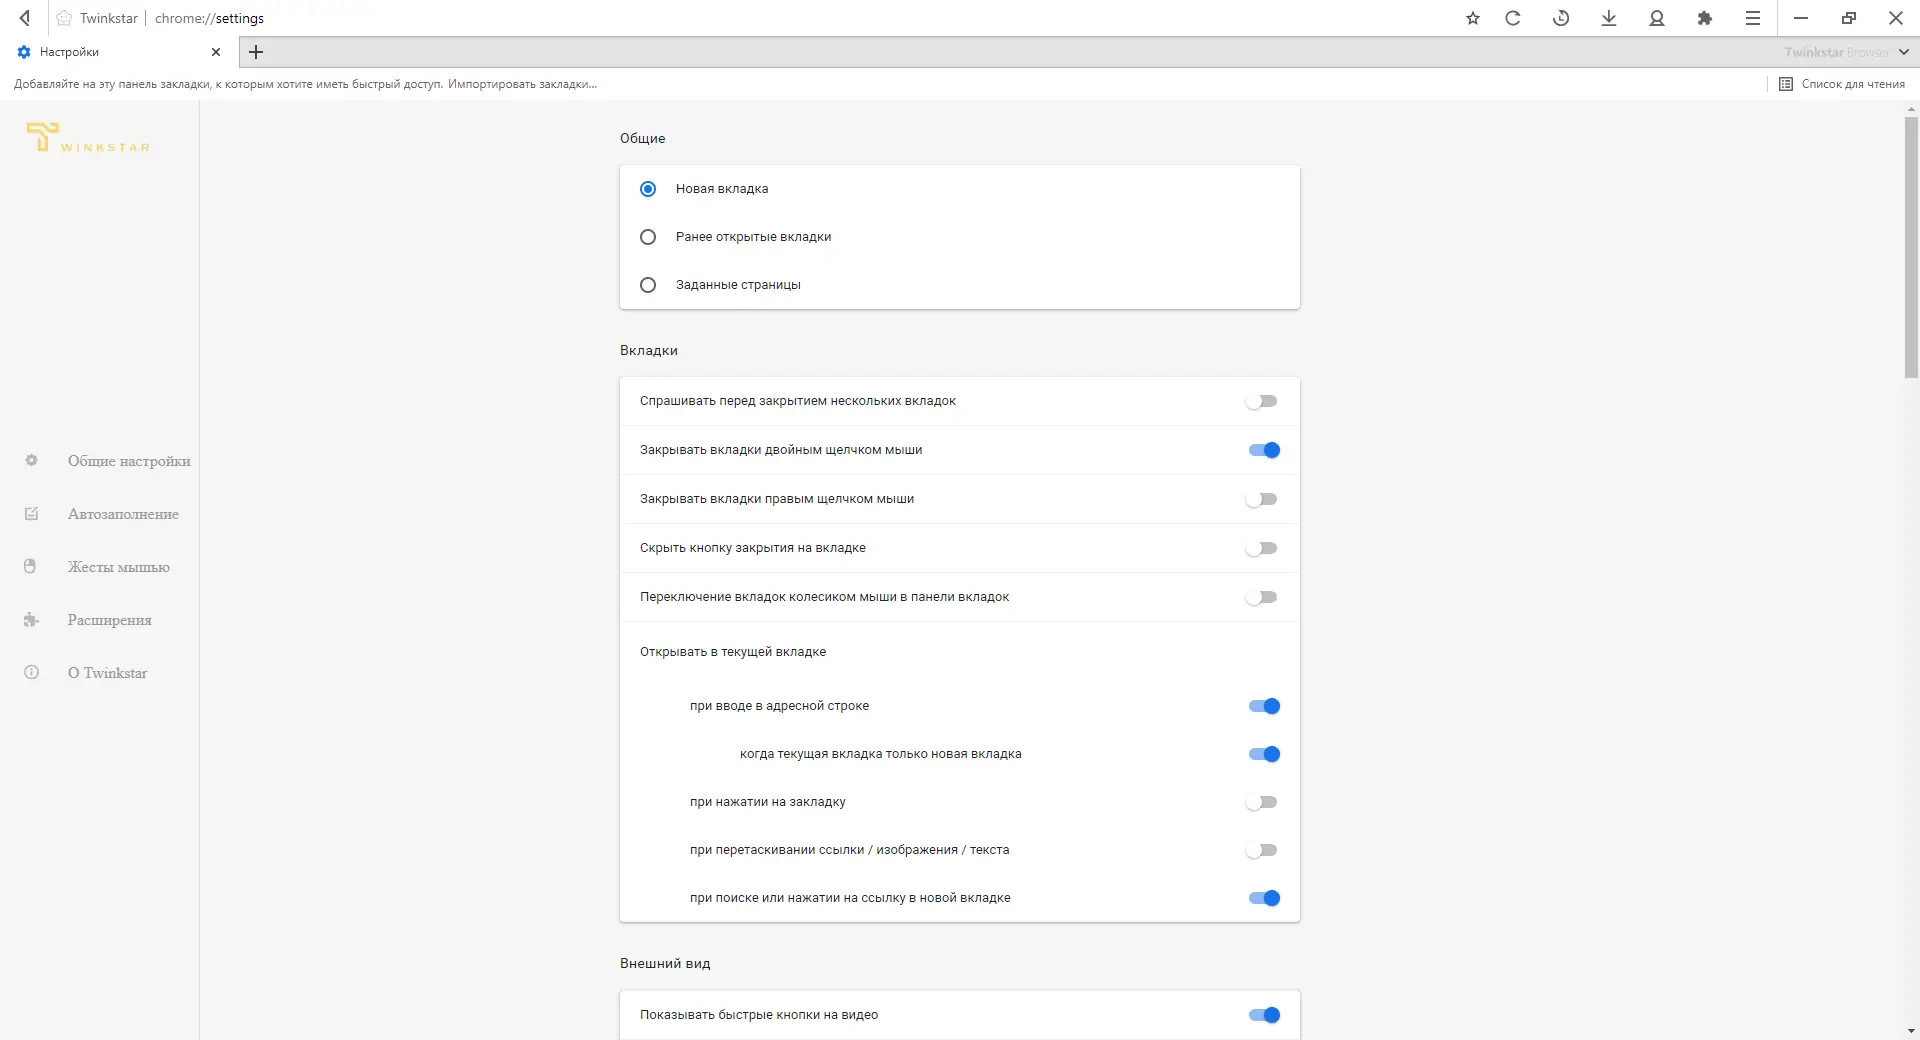Open the user profile icon
This screenshot has width=1920, height=1040.
pyautogui.click(x=1656, y=18)
